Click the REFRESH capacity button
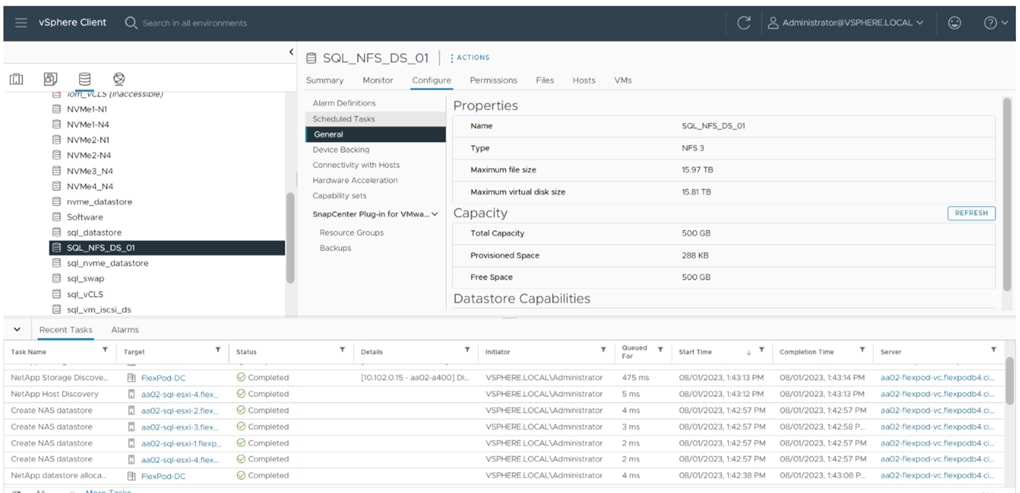The width and height of the screenshot is (1020, 493). pyautogui.click(x=971, y=213)
